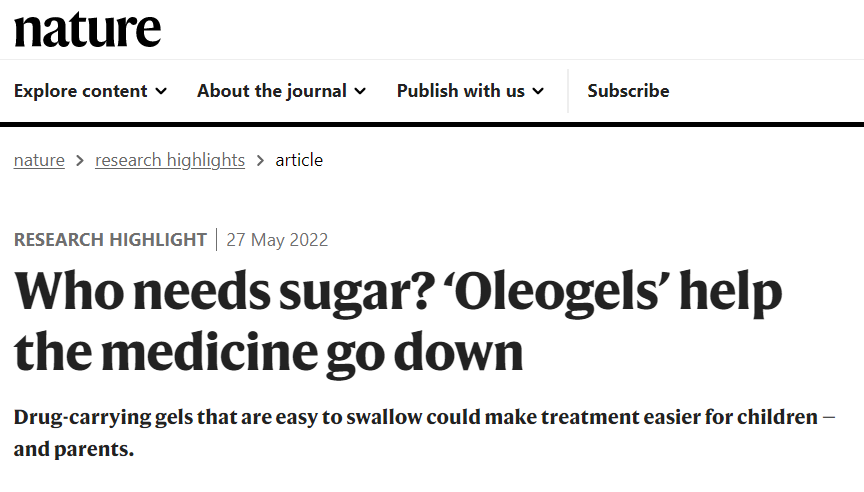This screenshot has width=864, height=492.
Task: Click the RESEARCH HIGHLIGHT category label
Action: [x=110, y=240]
